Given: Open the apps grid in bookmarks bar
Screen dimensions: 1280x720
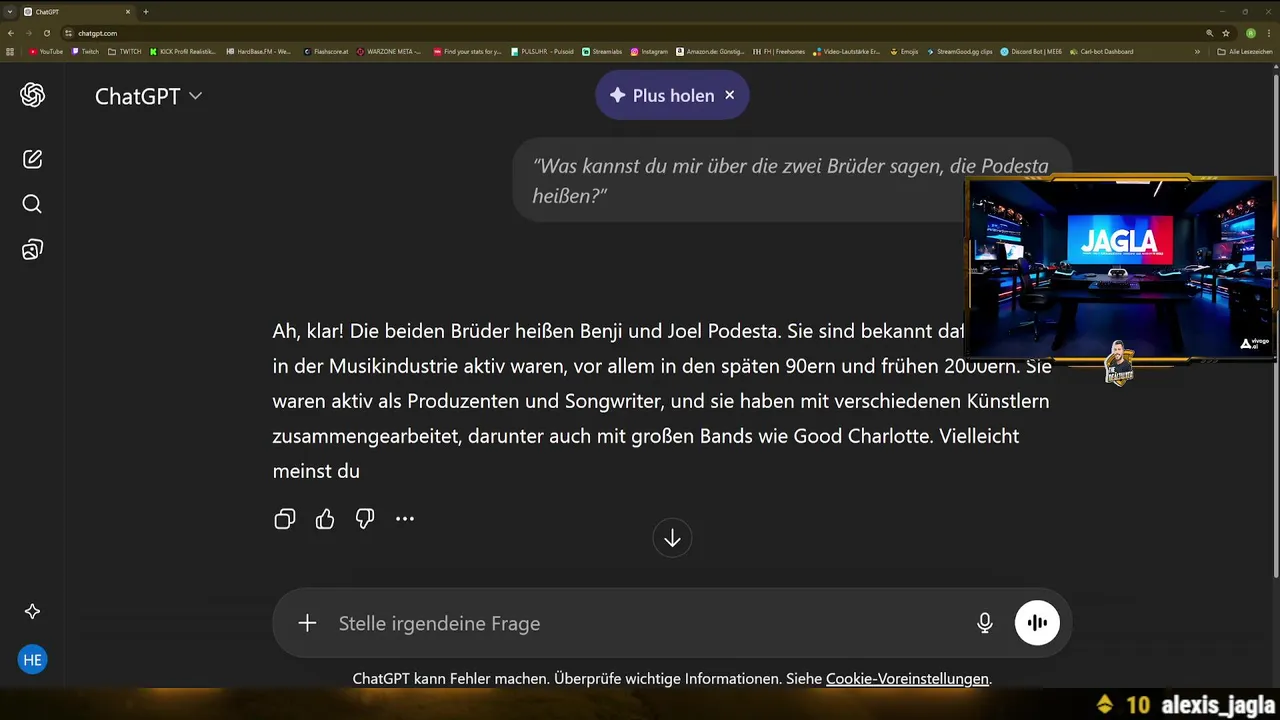Looking at the screenshot, I should coord(10,51).
